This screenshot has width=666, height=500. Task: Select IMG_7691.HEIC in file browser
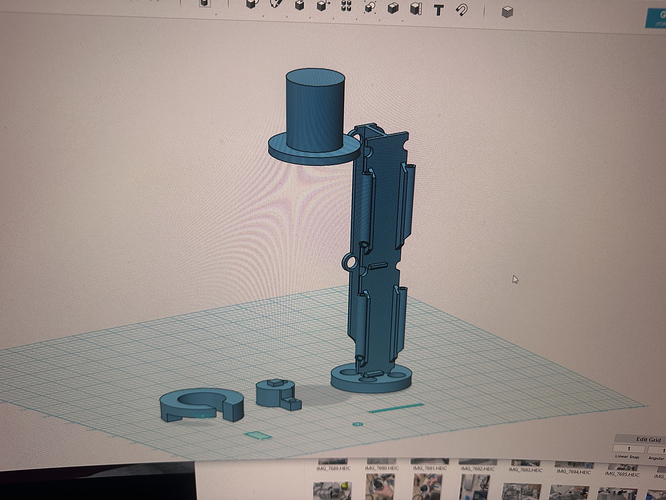pos(430,468)
